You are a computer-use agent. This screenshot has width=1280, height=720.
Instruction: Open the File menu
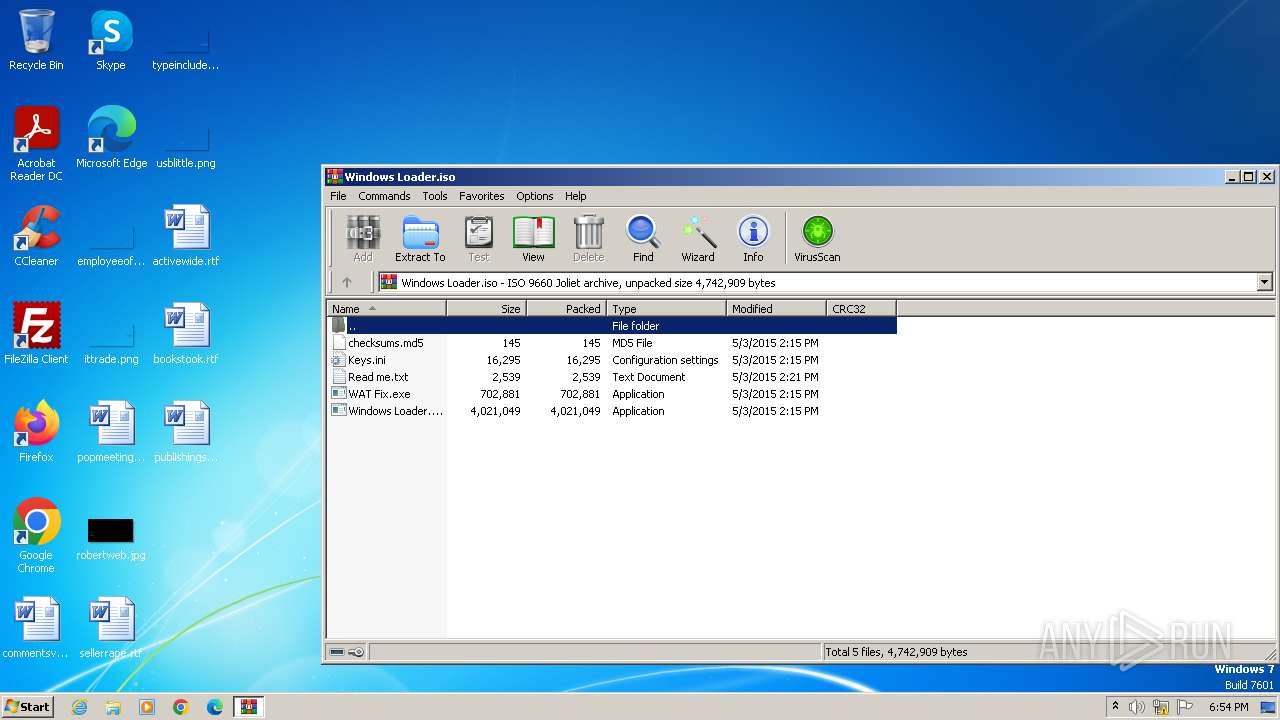(x=338, y=196)
